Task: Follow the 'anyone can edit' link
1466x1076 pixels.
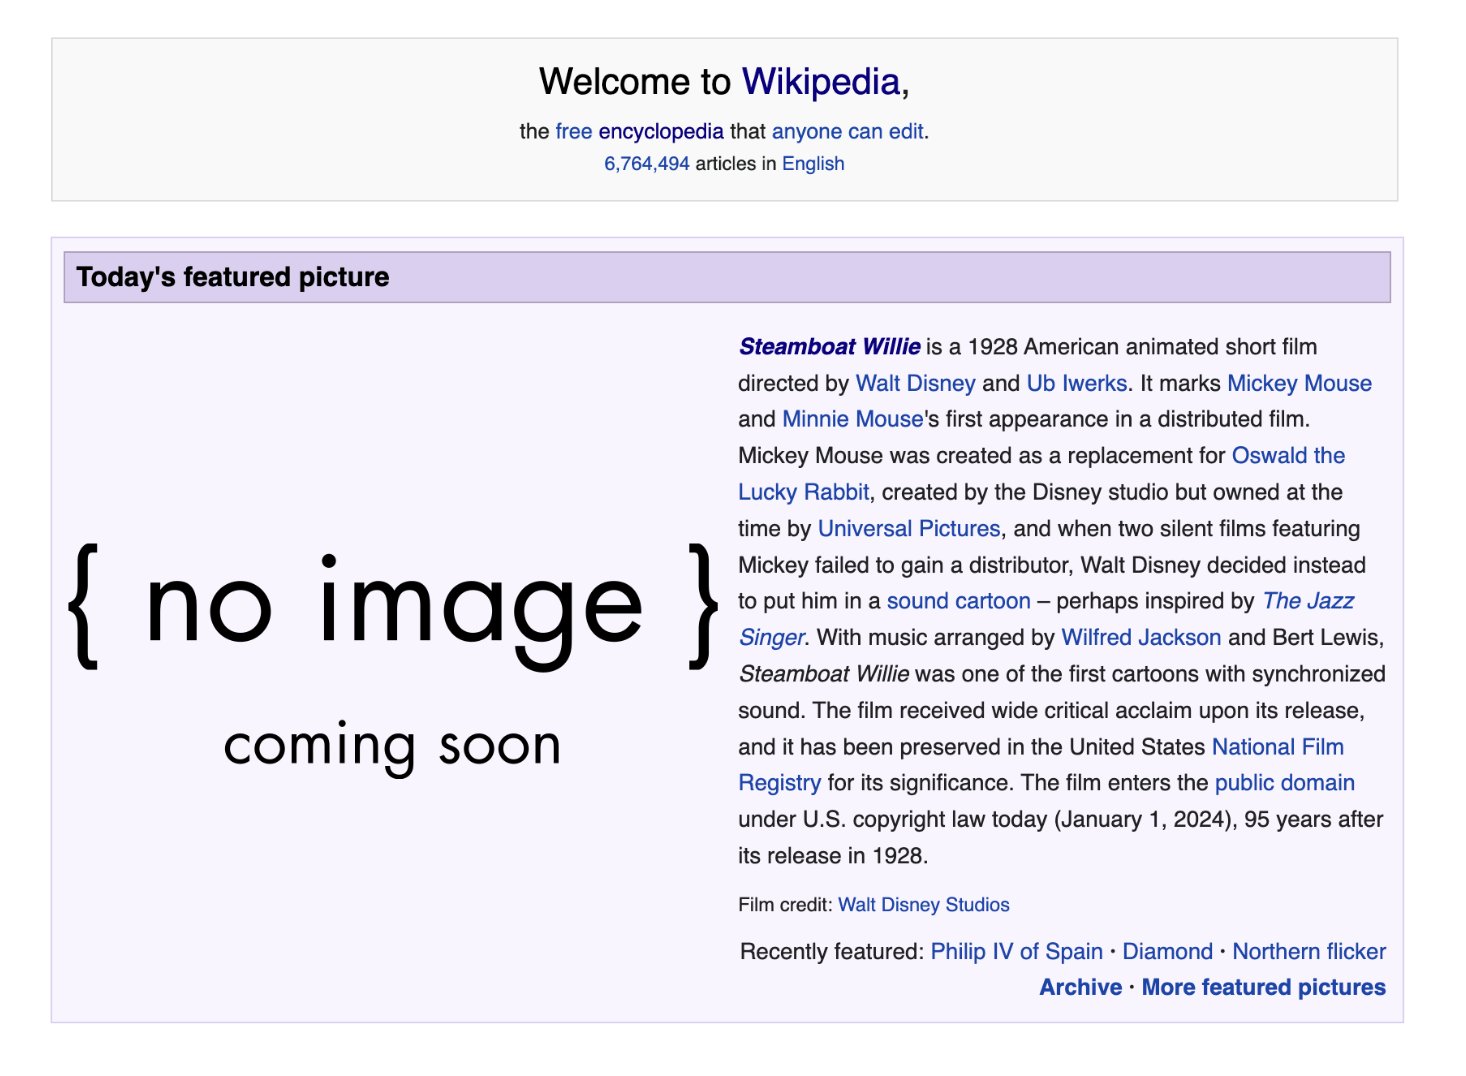Action: (847, 131)
